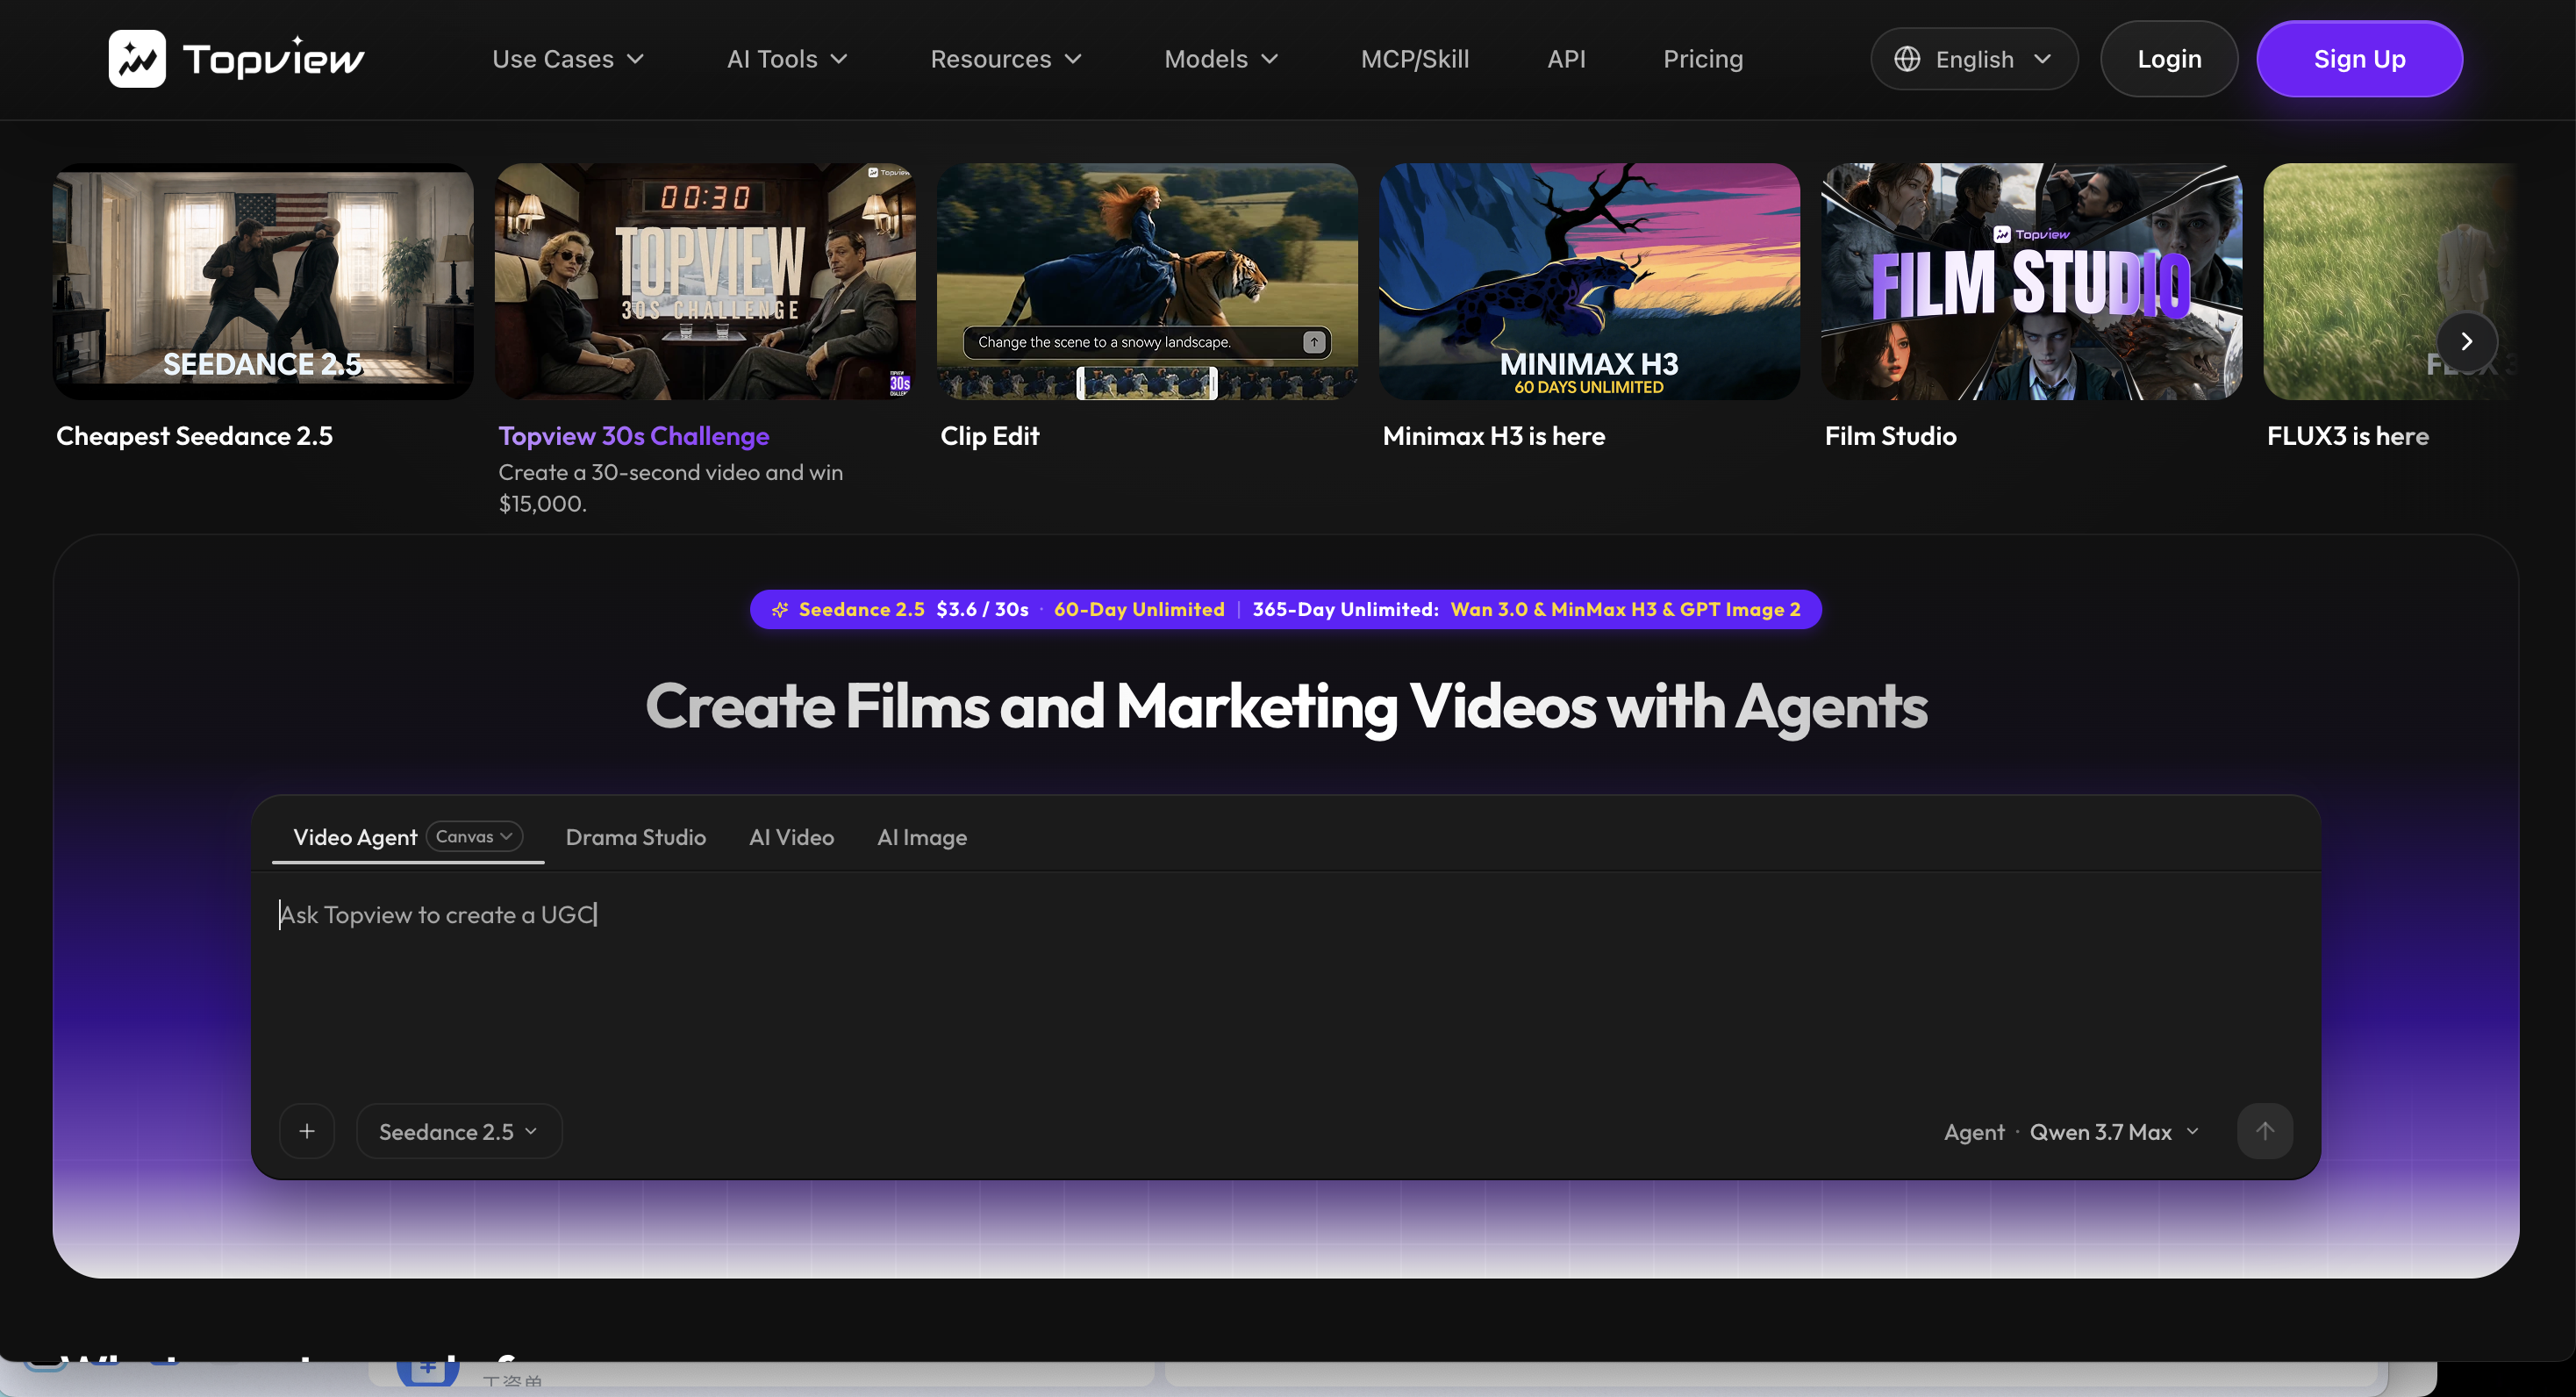The height and width of the screenshot is (1397, 2576).
Task: Expand the Resources menu
Action: pyautogui.click(x=1006, y=59)
